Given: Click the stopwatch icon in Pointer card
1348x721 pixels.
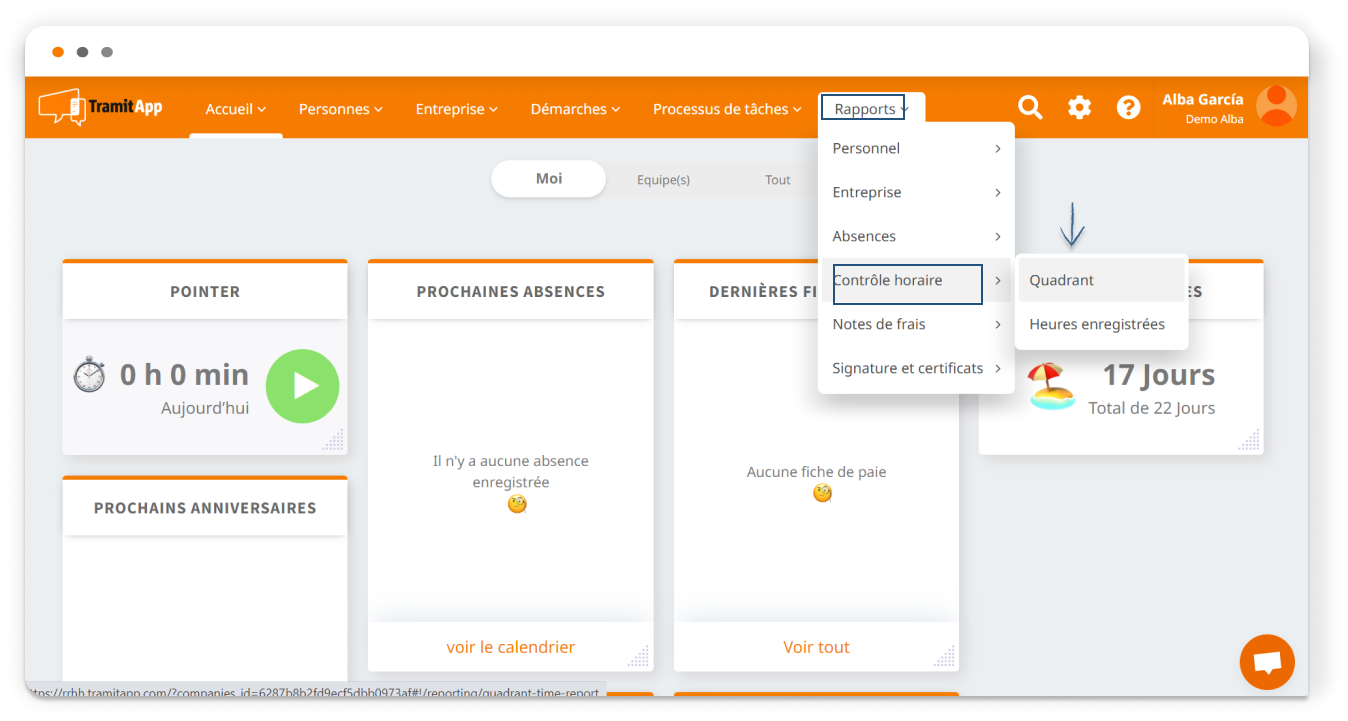Looking at the screenshot, I should pos(89,375).
